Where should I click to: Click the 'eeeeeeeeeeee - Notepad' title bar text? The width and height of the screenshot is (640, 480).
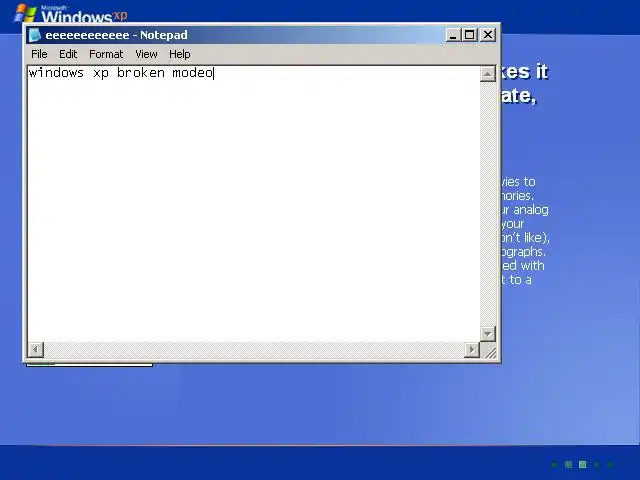116,35
